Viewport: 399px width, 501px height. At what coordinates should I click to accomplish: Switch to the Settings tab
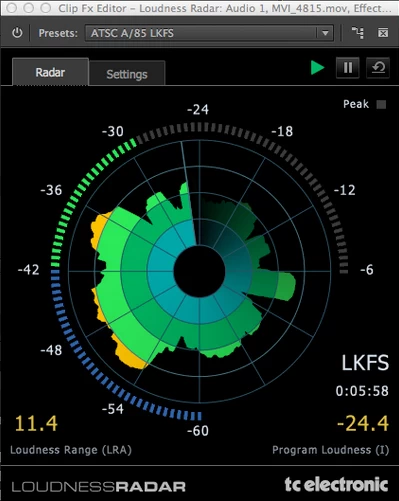pyautogui.click(x=127, y=74)
